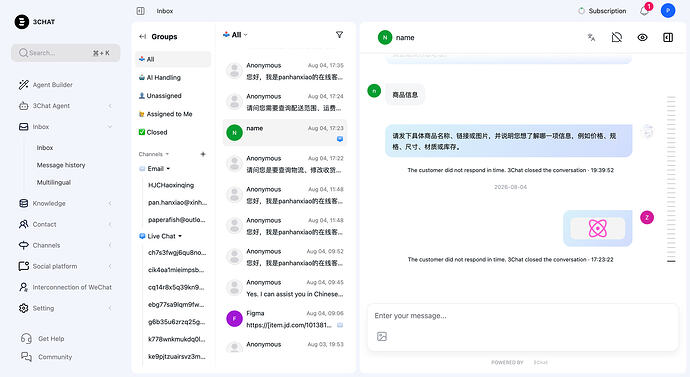Open Anonymous conversation from Aug 04, 17:22
Screen dimensions: 690x377
[x=285, y=164]
